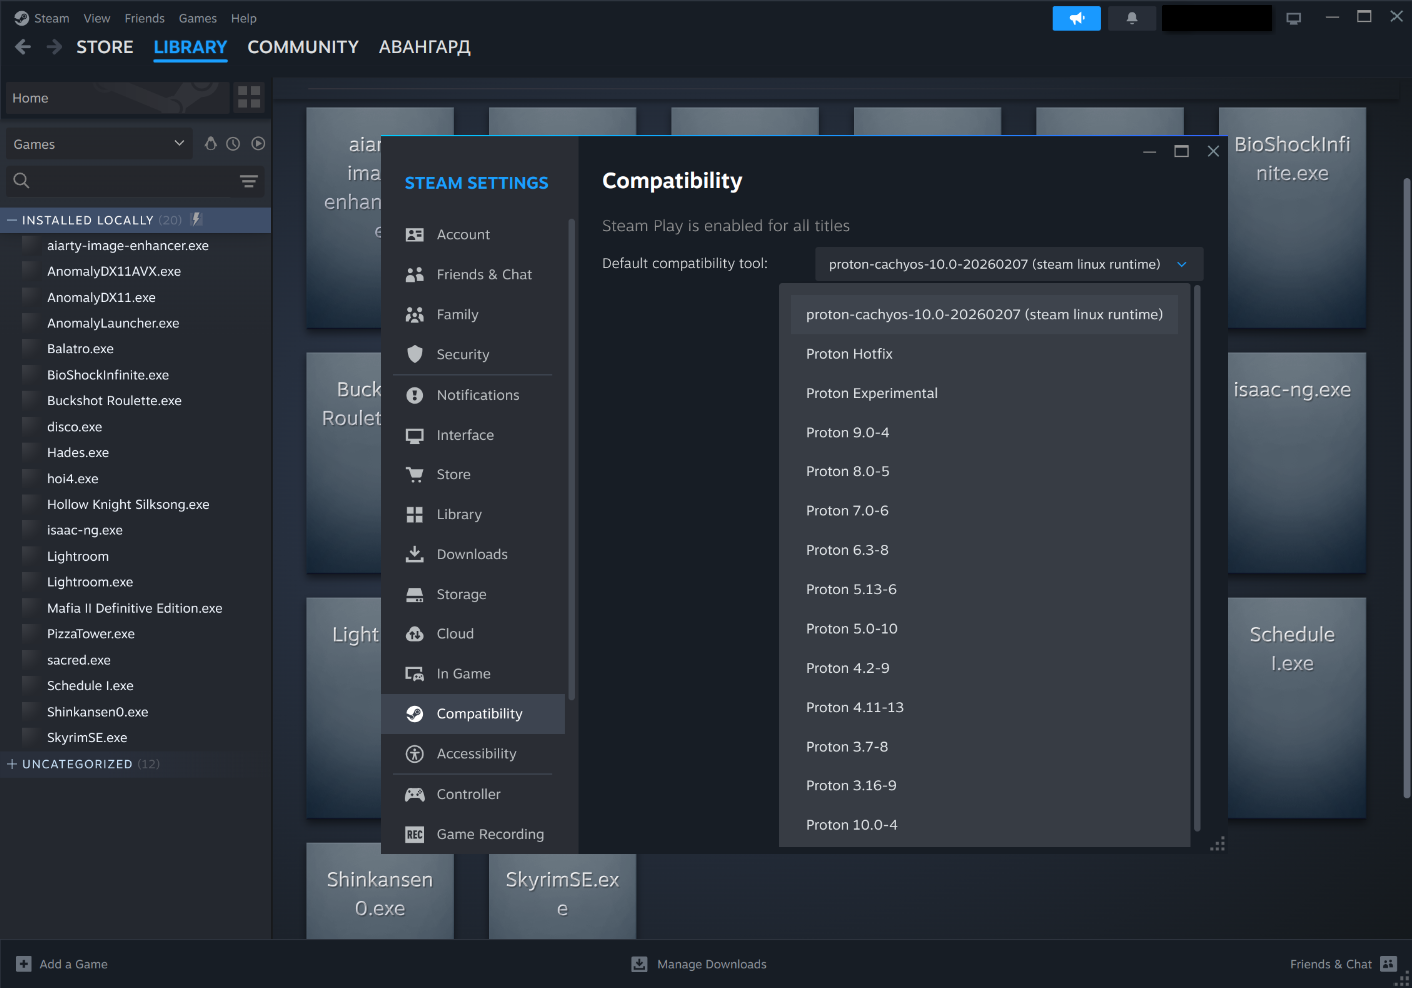Open Friends & Chat in bottom bar
The image size is (1412, 988).
(1343, 964)
